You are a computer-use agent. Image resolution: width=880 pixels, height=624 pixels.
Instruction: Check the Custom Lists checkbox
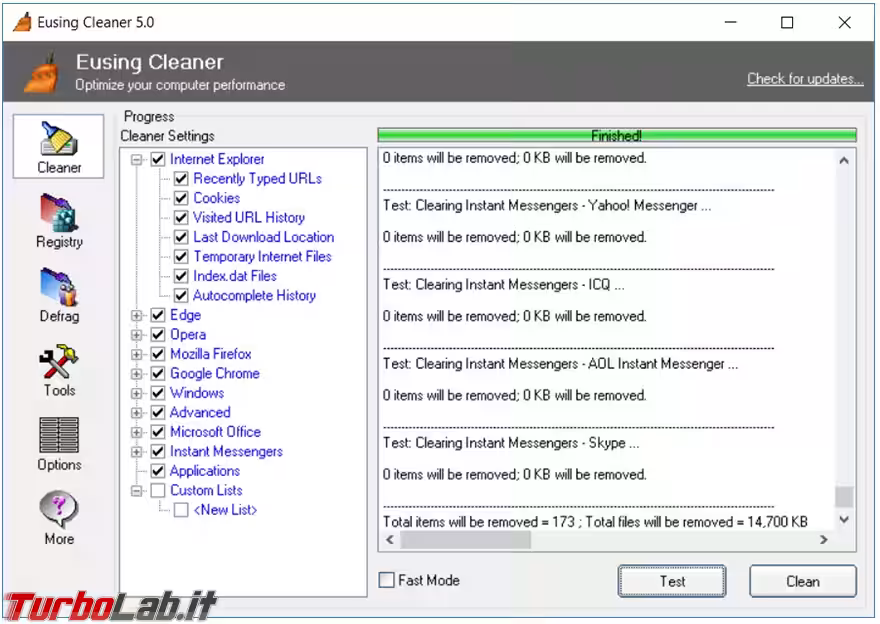[x=157, y=491]
